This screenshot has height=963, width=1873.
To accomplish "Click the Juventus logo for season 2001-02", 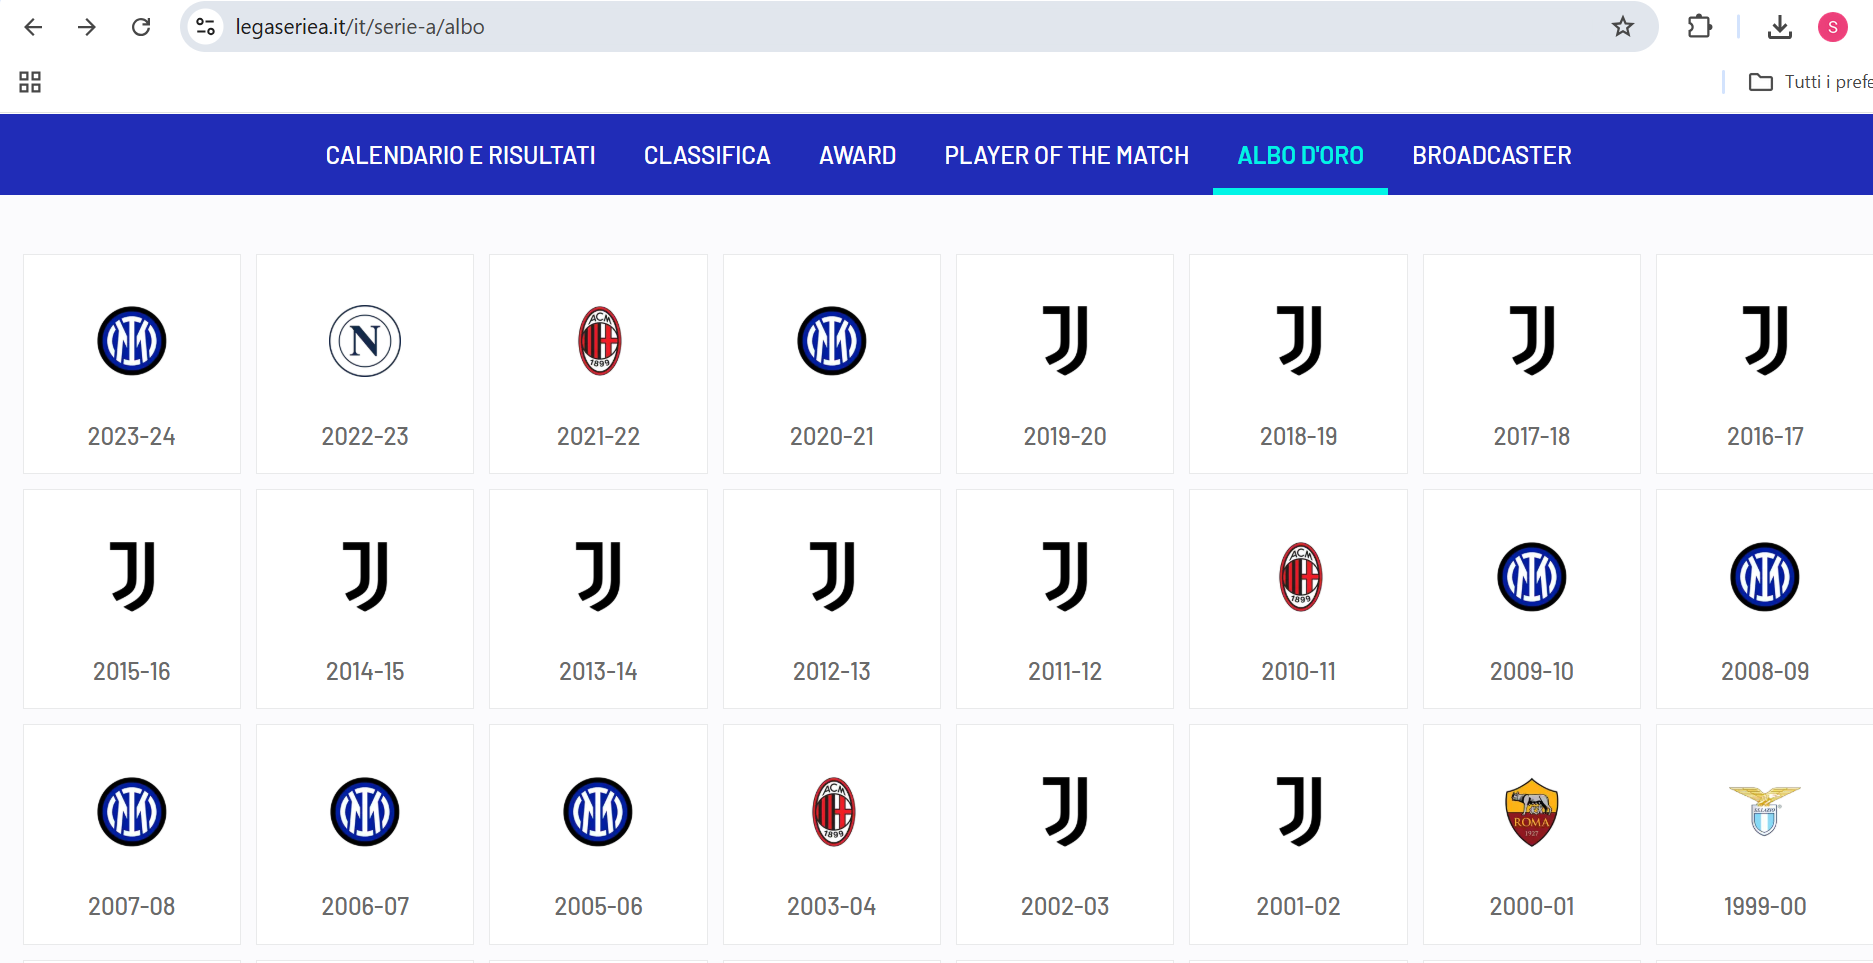I will point(1299,811).
